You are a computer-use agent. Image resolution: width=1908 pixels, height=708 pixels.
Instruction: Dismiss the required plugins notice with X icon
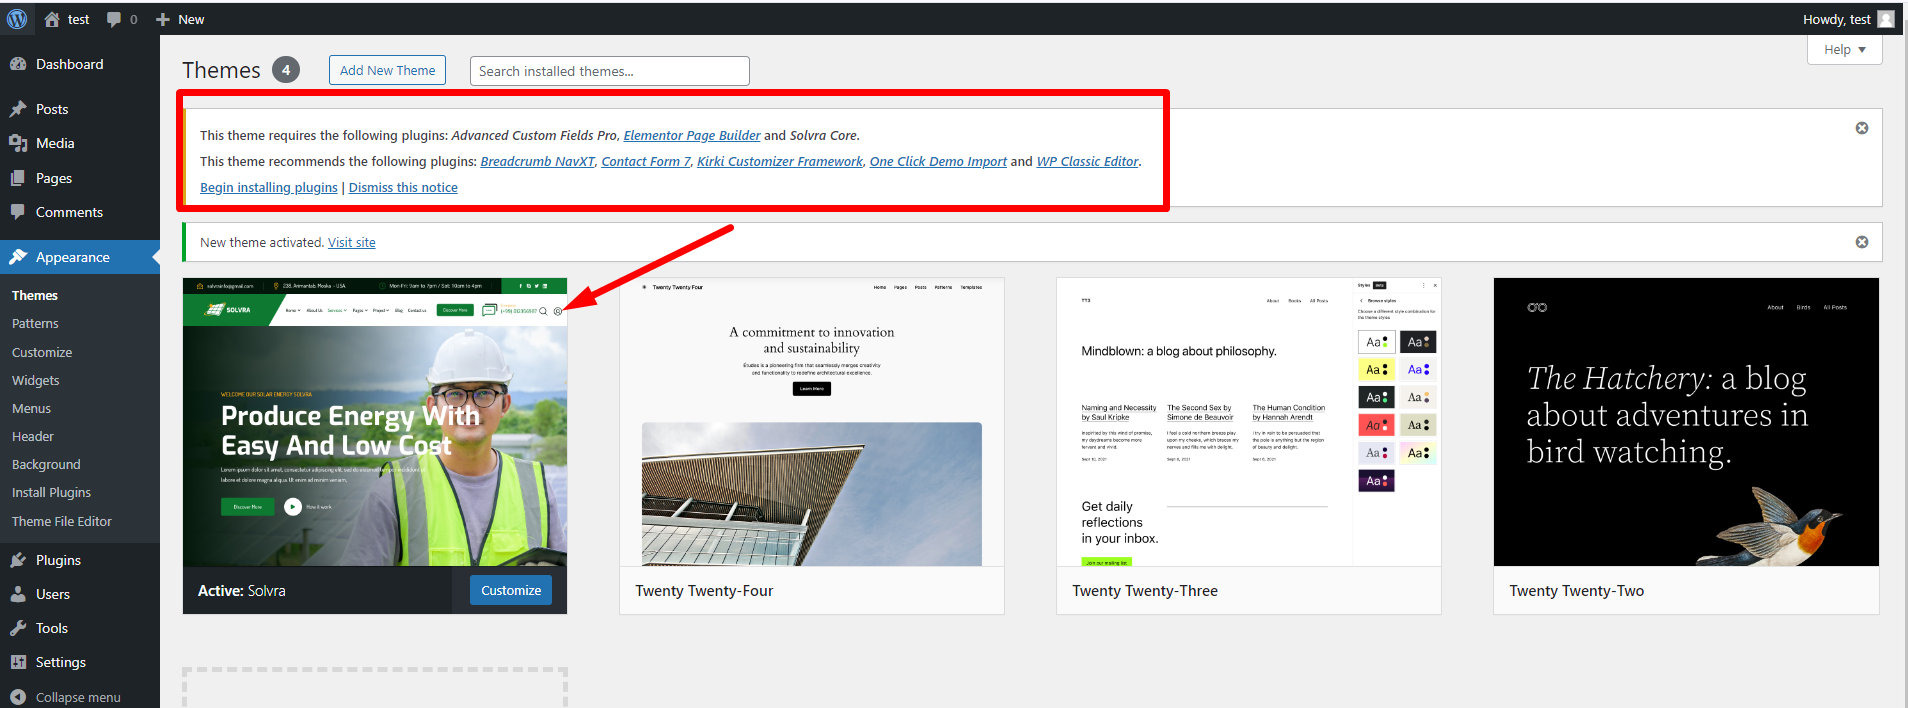pos(1861,128)
